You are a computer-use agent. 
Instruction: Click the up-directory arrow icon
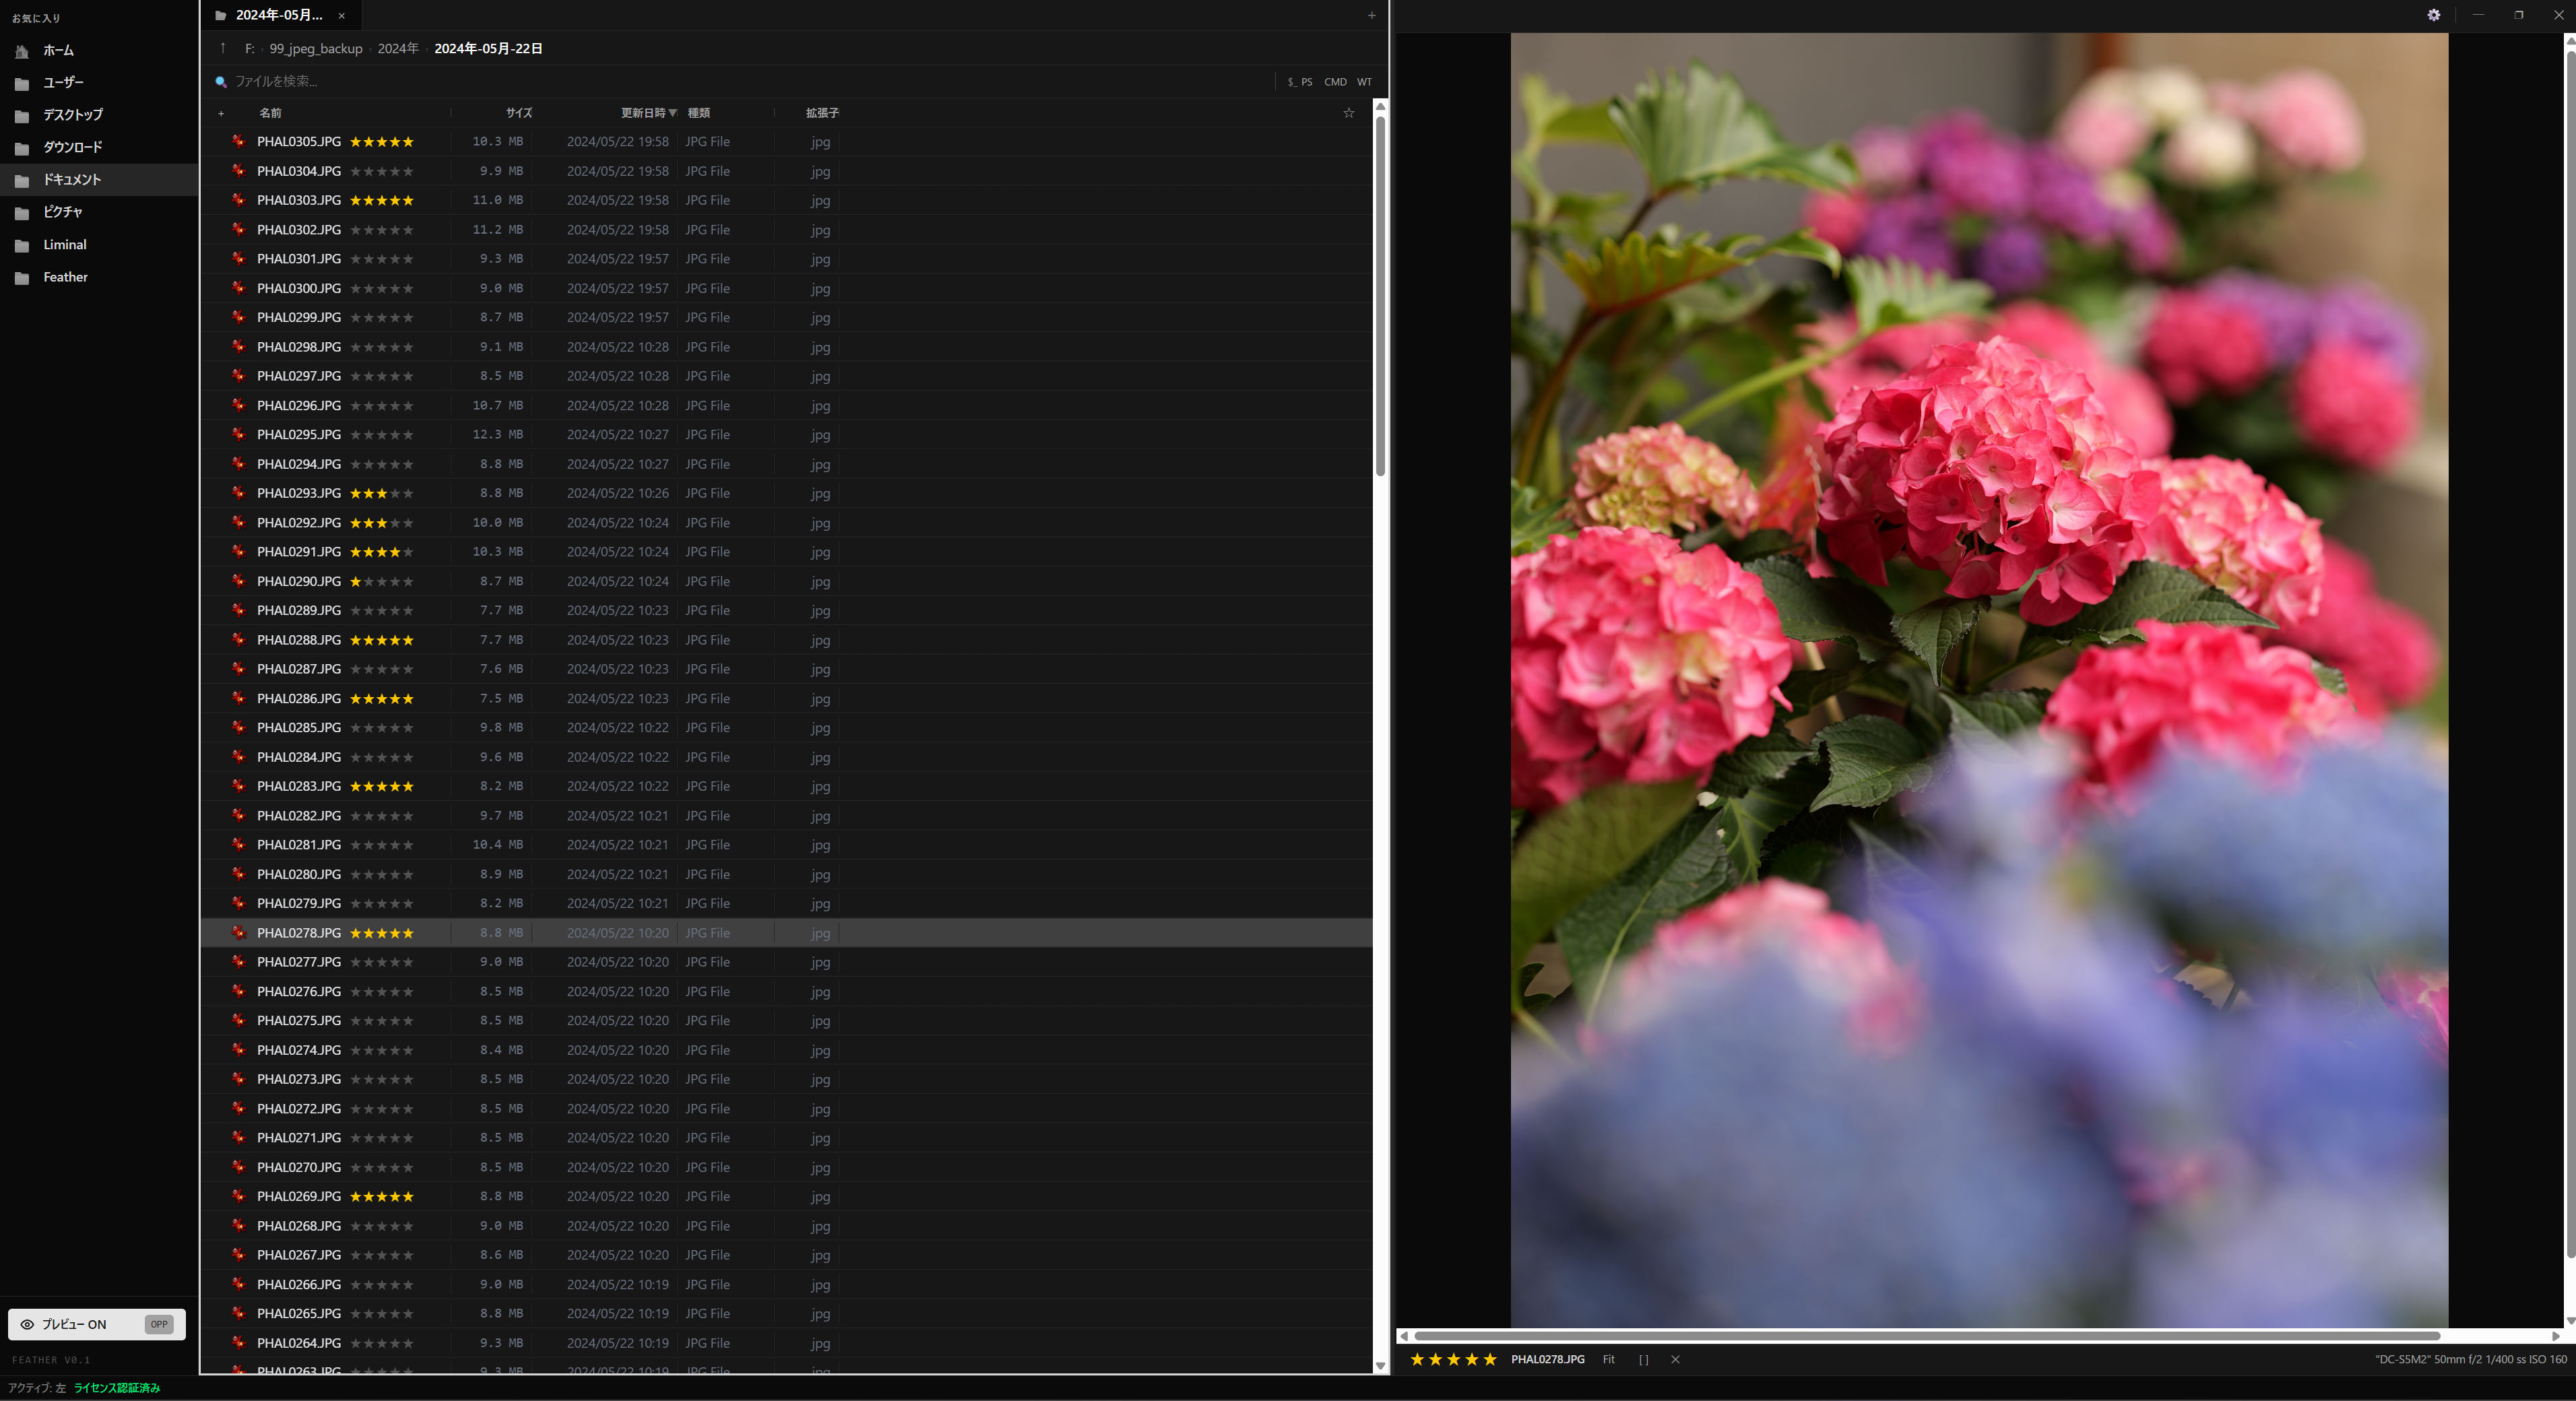[x=222, y=48]
